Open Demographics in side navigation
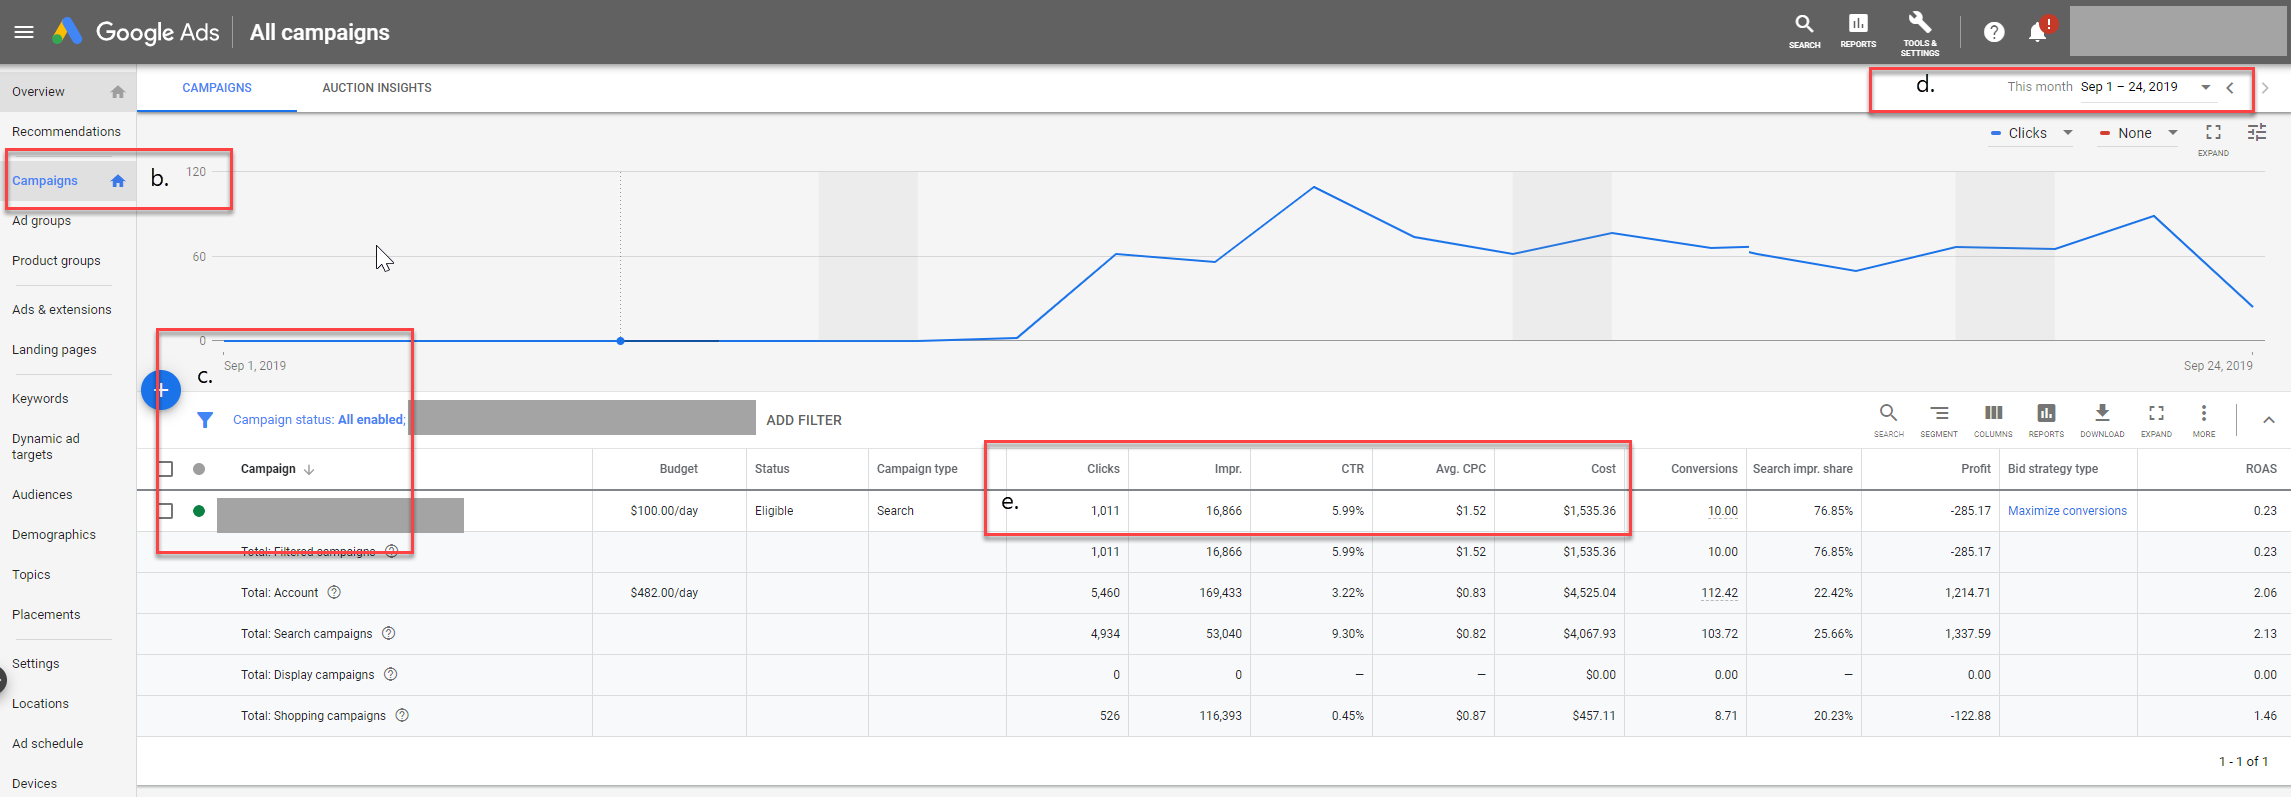Viewport: 2291px width, 797px height. click(54, 535)
